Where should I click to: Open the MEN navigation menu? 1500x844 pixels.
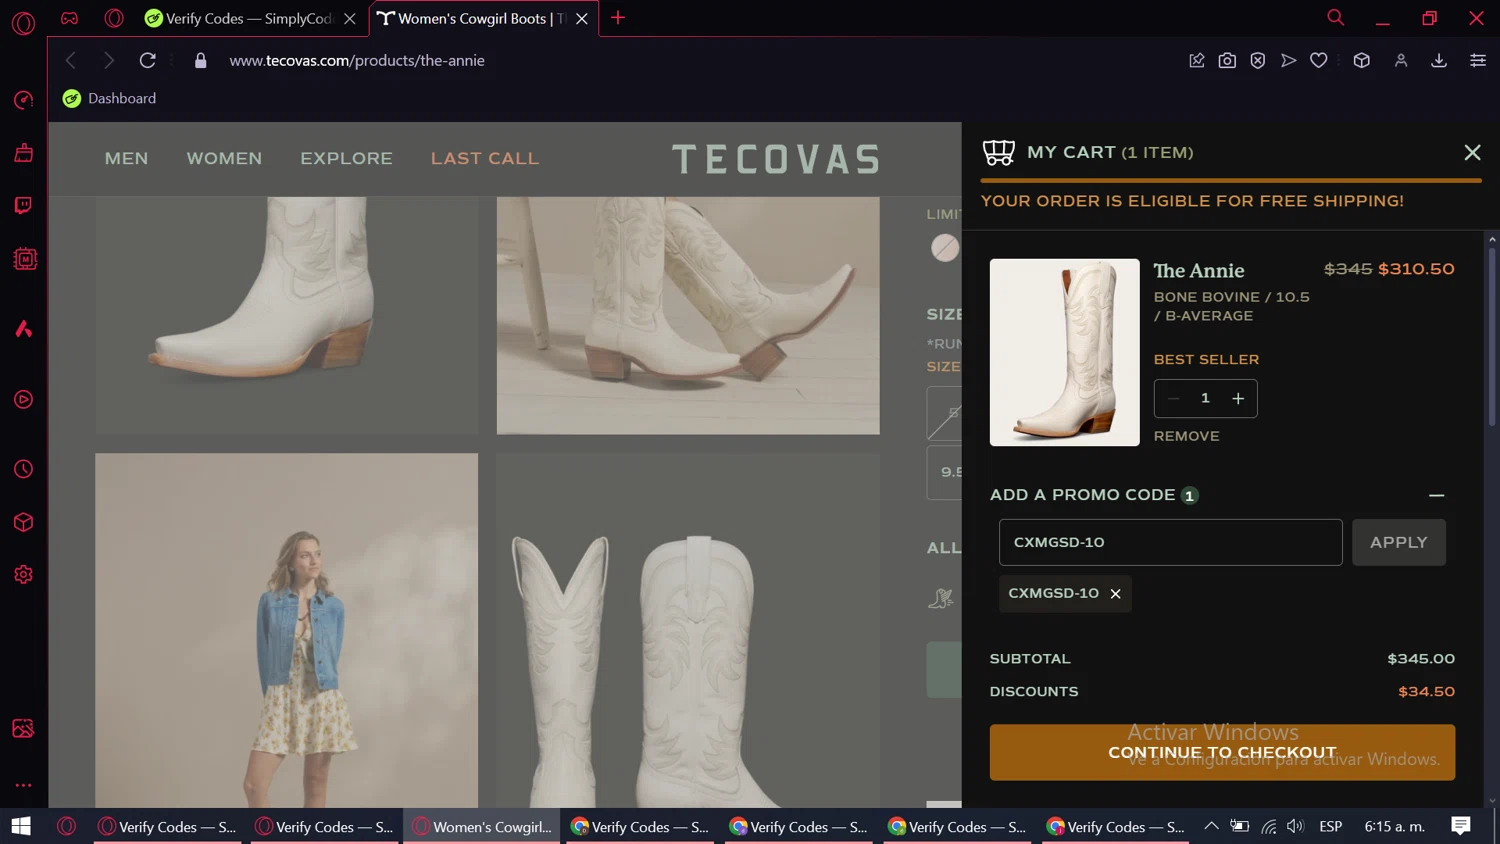click(126, 158)
